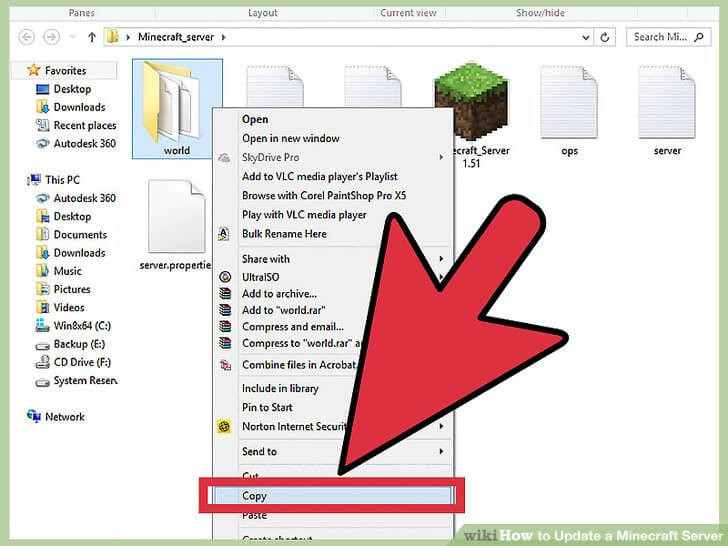Open the recent locations dropdown arrow
The width and height of the screenshot is (728, 546).
pos(72,37)
